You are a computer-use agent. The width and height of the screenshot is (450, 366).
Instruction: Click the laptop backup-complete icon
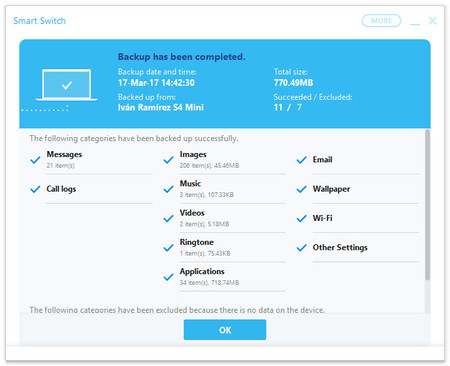[x=67, y=85]
